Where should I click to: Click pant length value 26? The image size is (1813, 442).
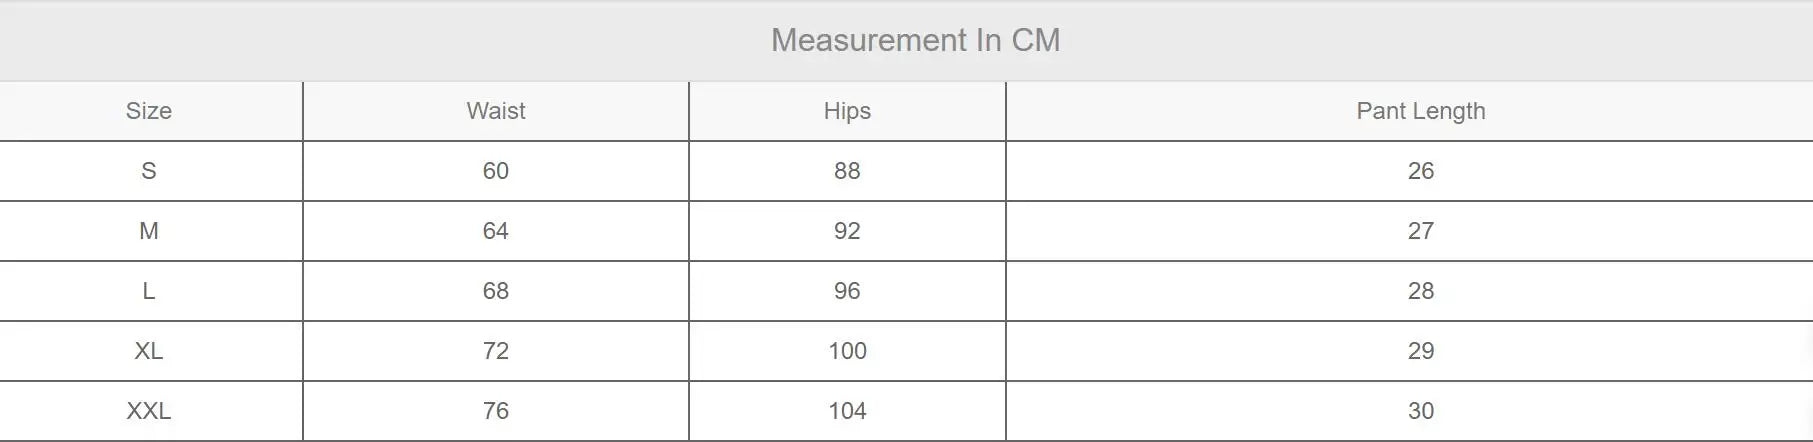tap(1421, 171)
